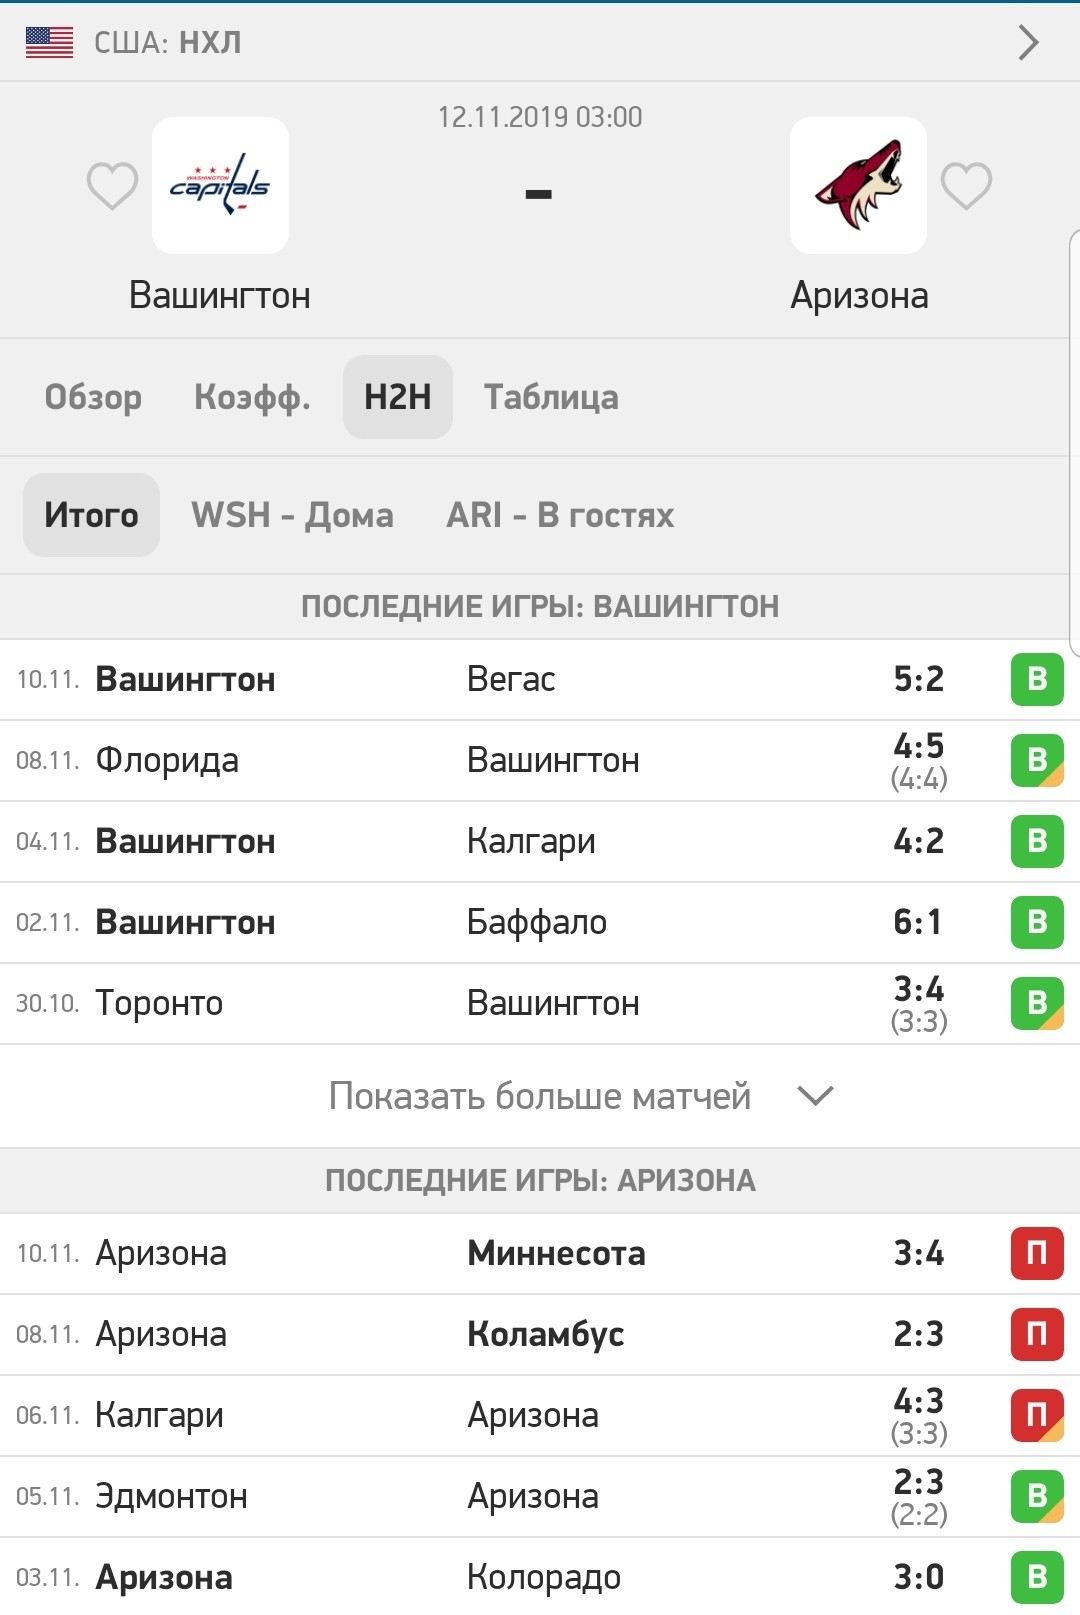The height and width of the screenshot is (1615, 1080).
Task: Select ARI - В гостях filter
Action: (560, 515)
